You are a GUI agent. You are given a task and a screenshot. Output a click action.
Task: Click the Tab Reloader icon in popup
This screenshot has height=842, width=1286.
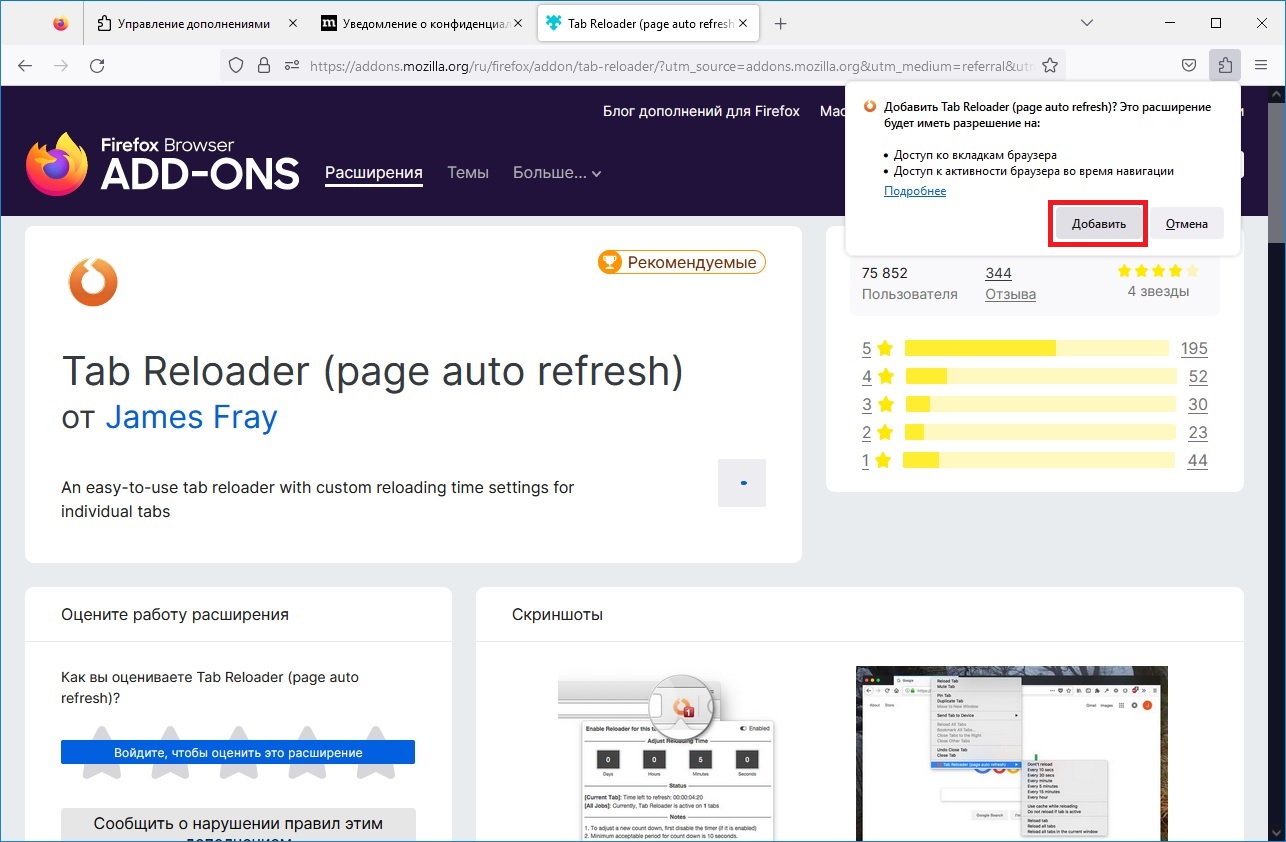coord(870,107)
